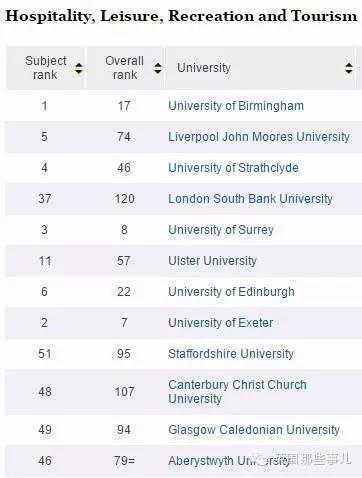This screenshot has width=362, height=478.
Task: Open University of Strathclyde link
Action: click(233, 168)
